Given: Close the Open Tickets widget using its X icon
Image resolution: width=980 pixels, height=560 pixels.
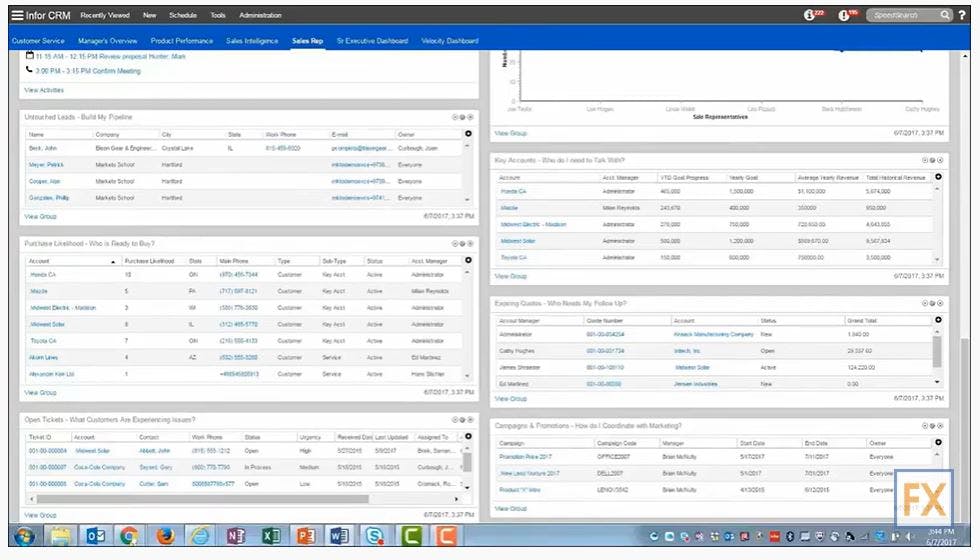Looking at the screenshot, I should (x=470, y=419).
